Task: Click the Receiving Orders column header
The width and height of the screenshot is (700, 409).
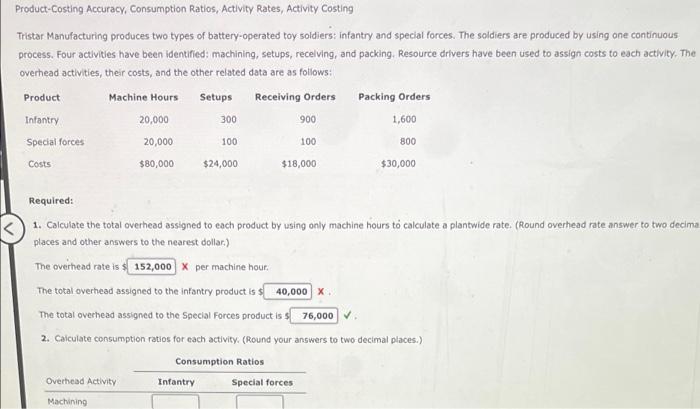Action: click(295, 97)
